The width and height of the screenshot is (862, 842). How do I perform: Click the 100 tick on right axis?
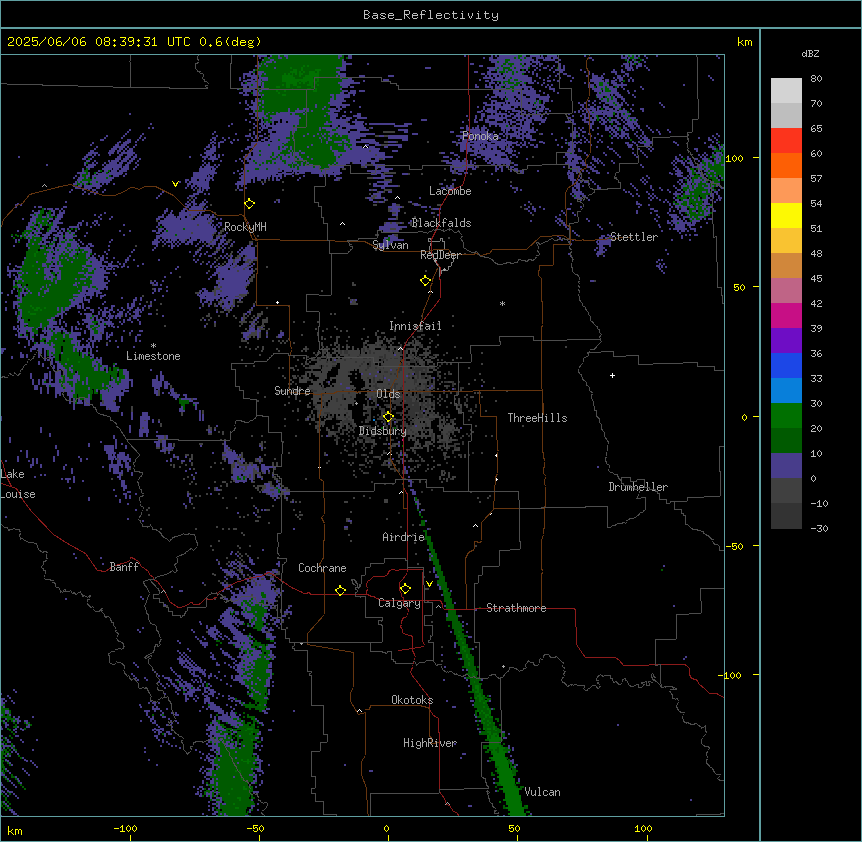[x=734, y=158]
